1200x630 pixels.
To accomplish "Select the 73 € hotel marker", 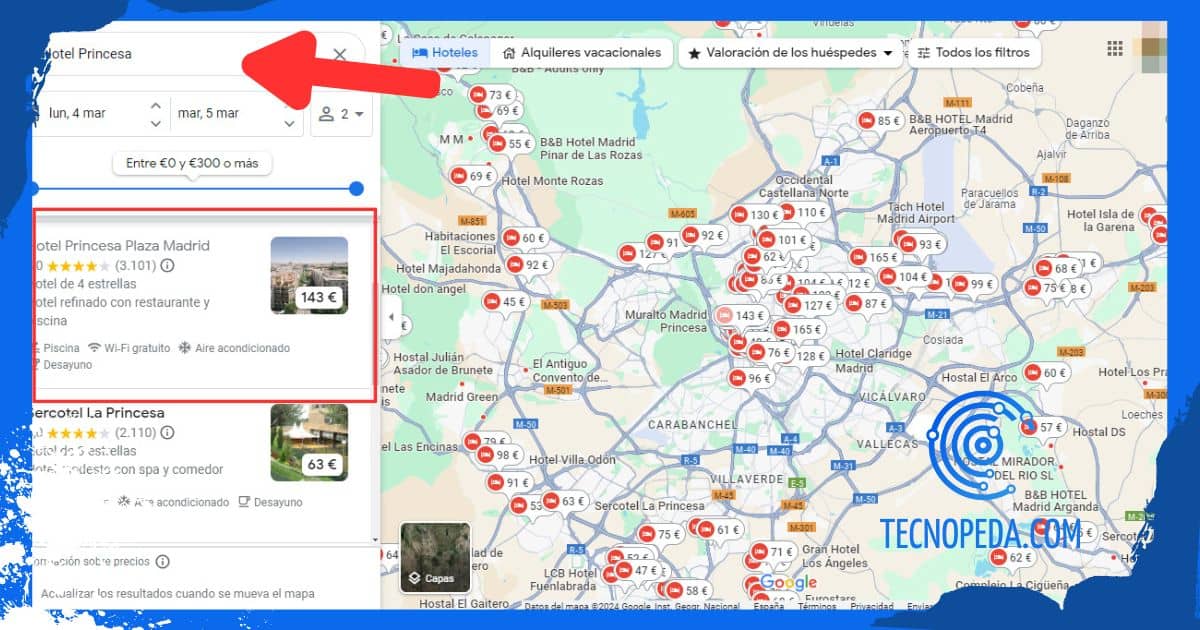I will click(491, 95).
